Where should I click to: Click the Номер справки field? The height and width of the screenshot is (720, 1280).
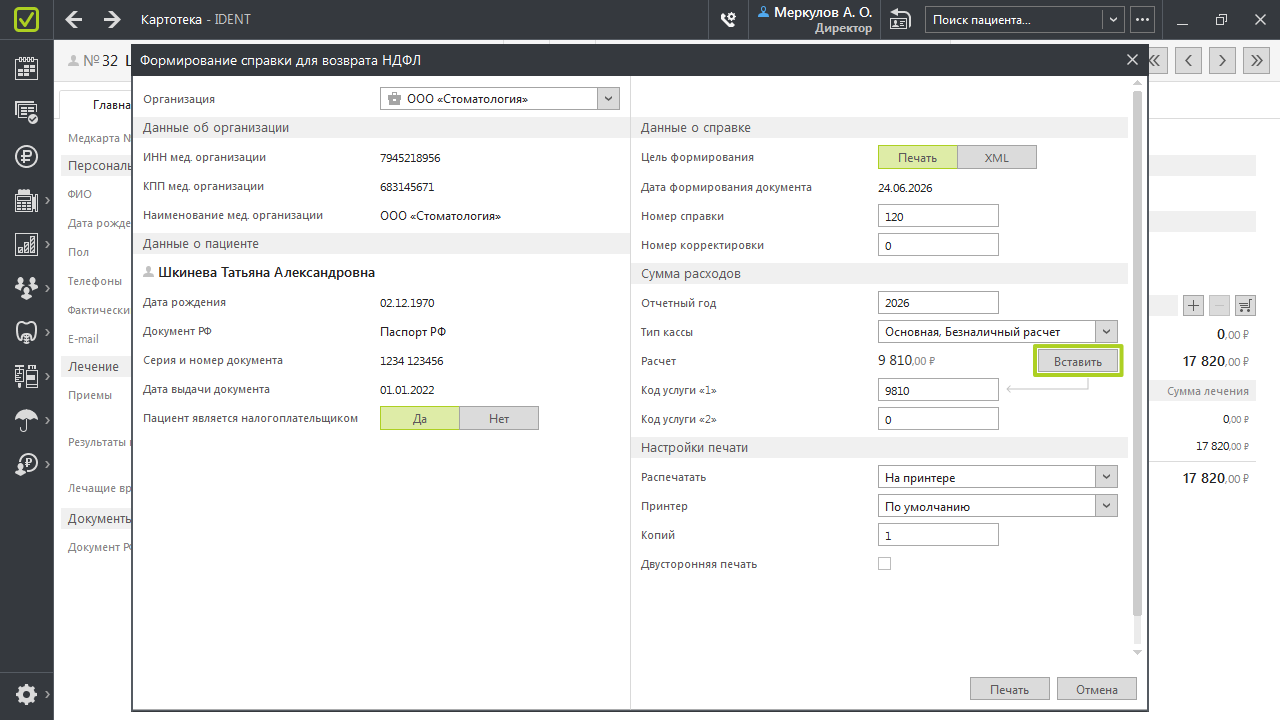tap(938, 216)
